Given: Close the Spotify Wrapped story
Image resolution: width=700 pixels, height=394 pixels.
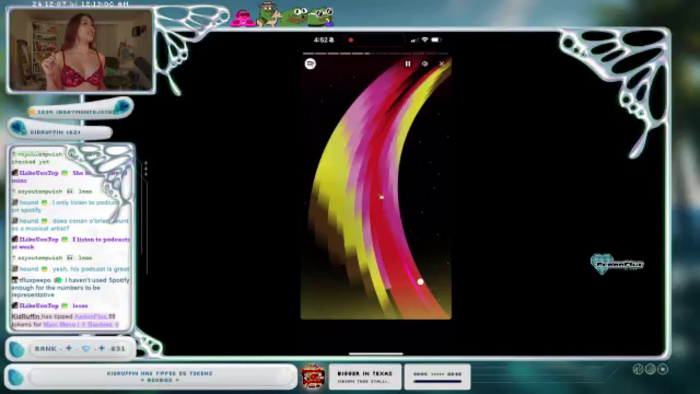Looking at the screenshot, I should coord(442,64).
